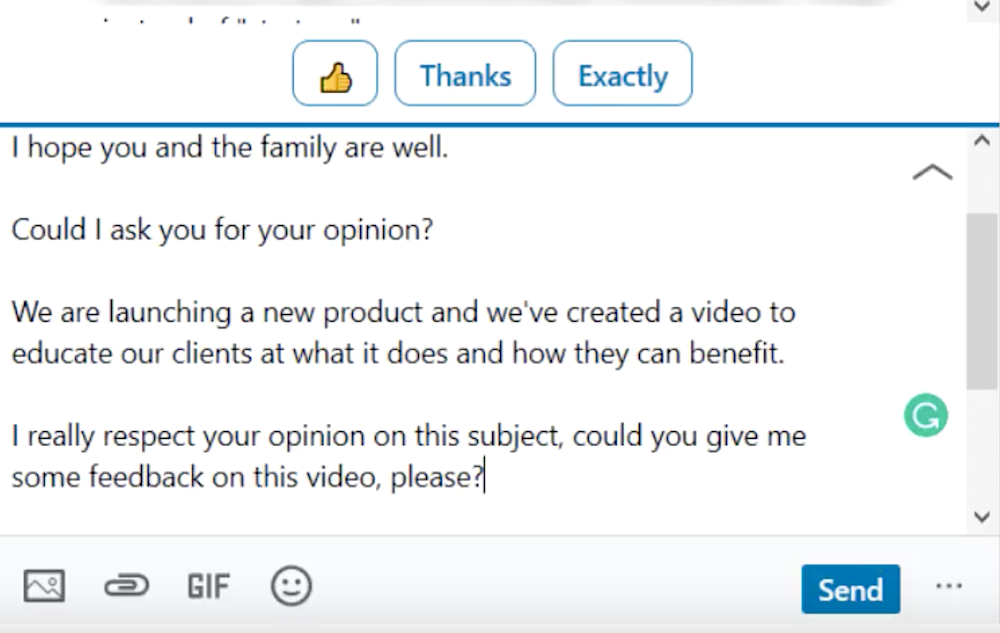
Task: Click the blue Send button
Action: pos(851,589)
